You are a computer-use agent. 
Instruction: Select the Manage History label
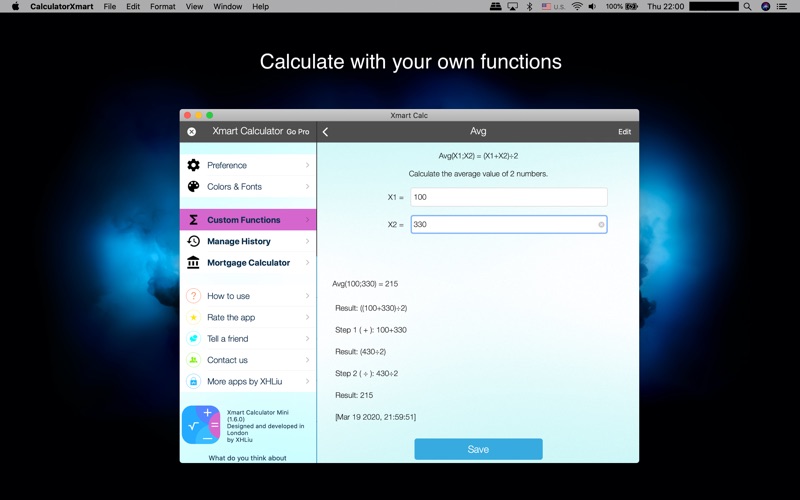[239, 241]
